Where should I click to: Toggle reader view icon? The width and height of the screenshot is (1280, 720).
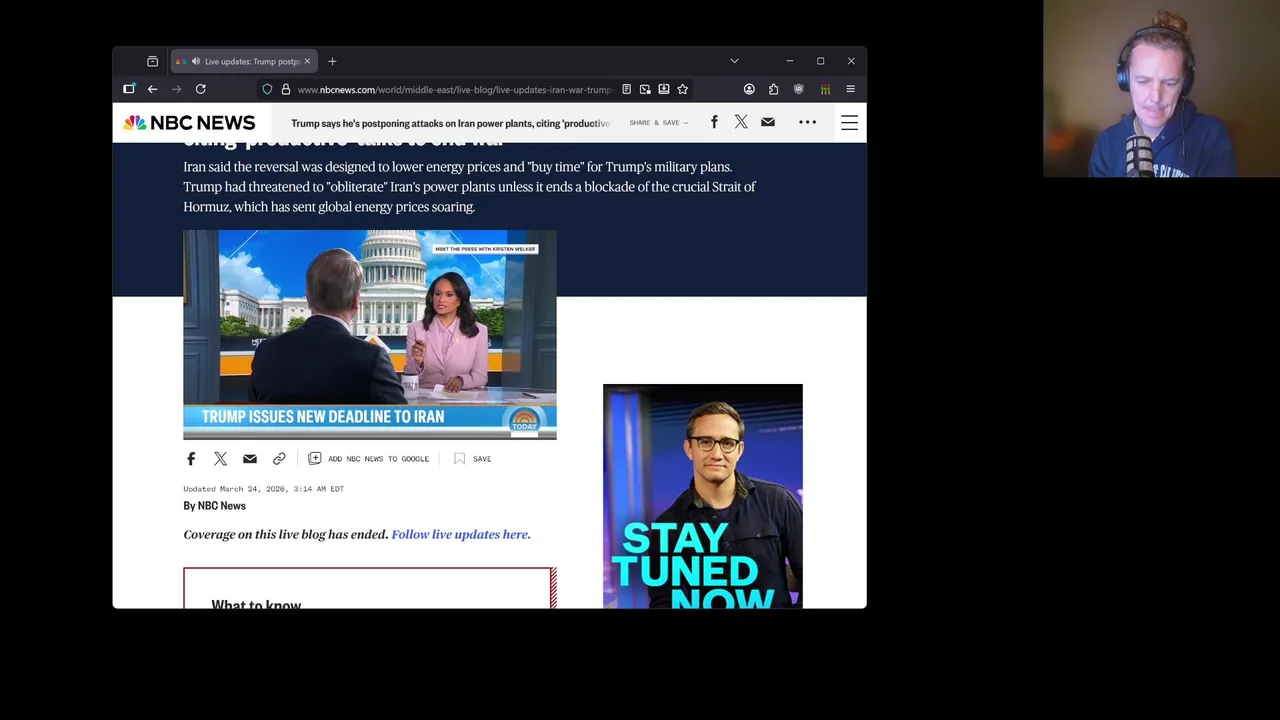(627, 89)
